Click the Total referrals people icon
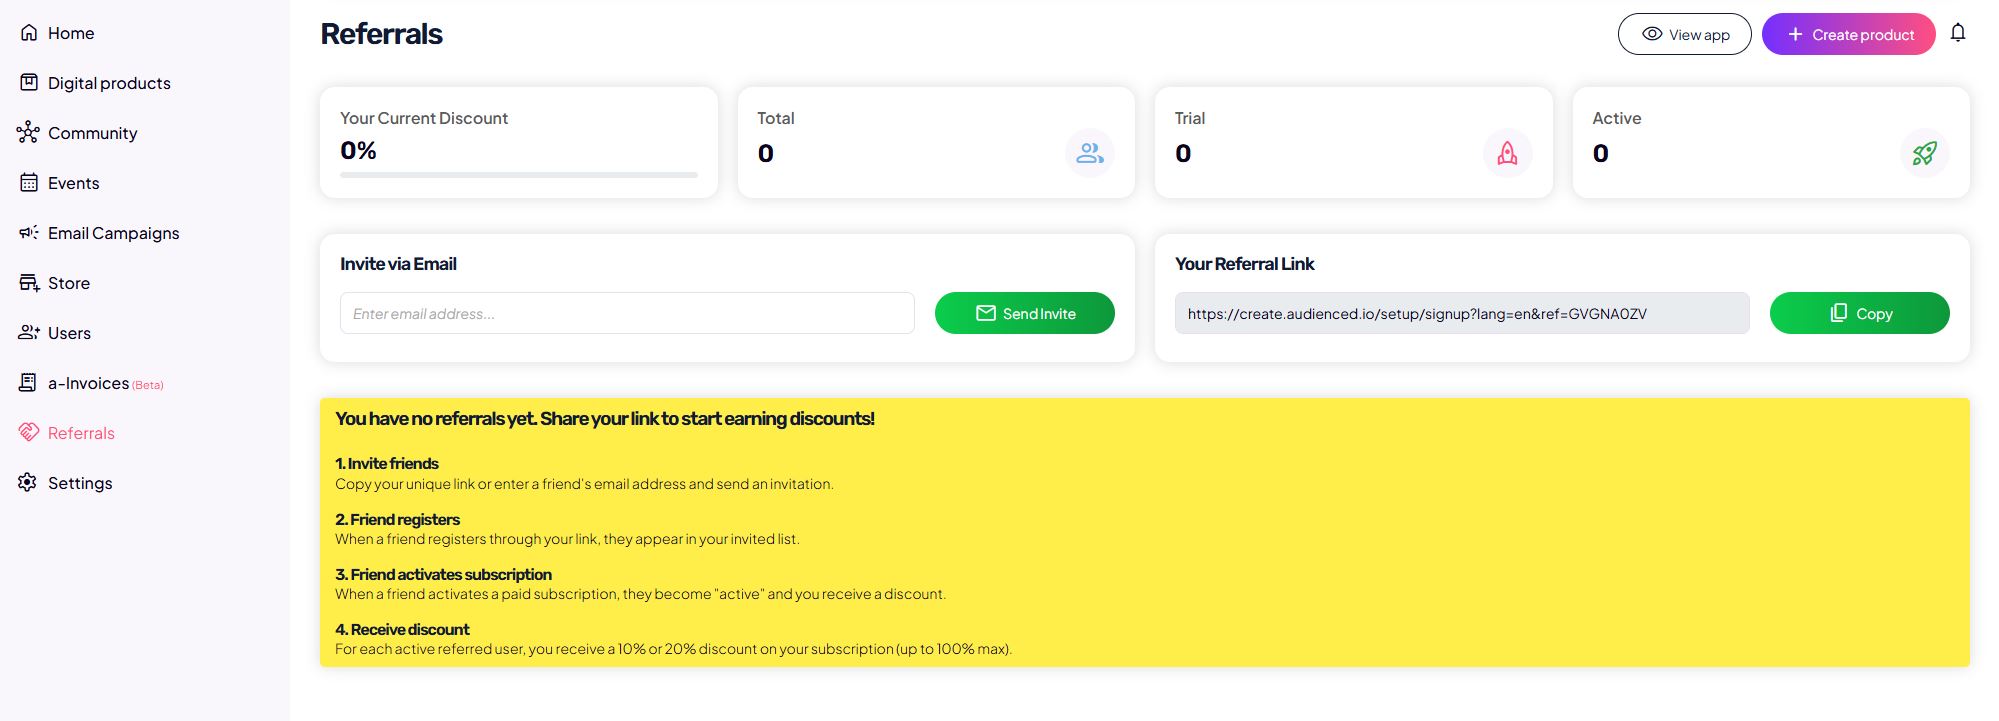1999x721 pixels. pyautogui.click(x=1089, y=153)
